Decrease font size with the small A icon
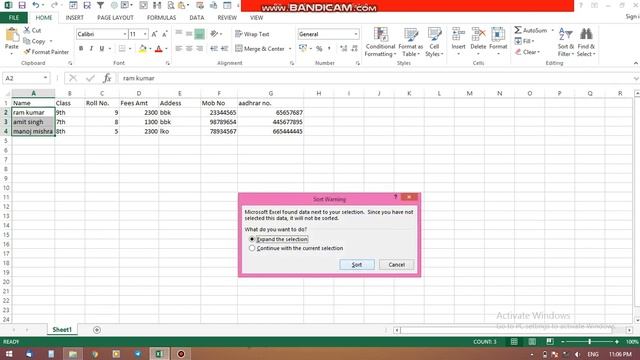The width and height of the screenshot is (640, 360). [x=164, y=34]
